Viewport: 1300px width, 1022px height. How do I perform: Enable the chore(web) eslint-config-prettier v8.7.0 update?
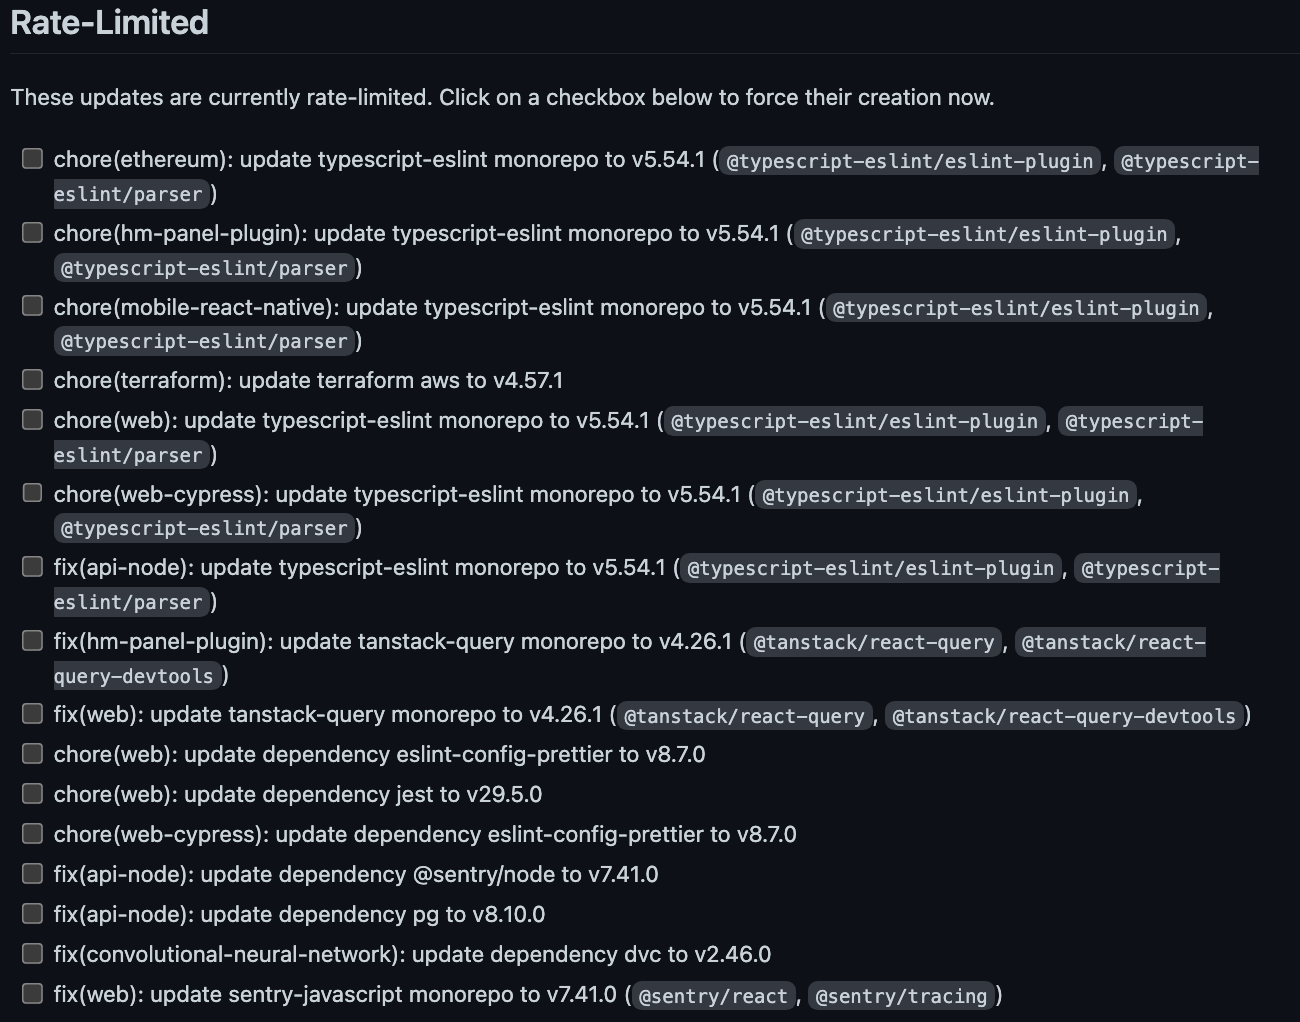[x=32, y=753]
